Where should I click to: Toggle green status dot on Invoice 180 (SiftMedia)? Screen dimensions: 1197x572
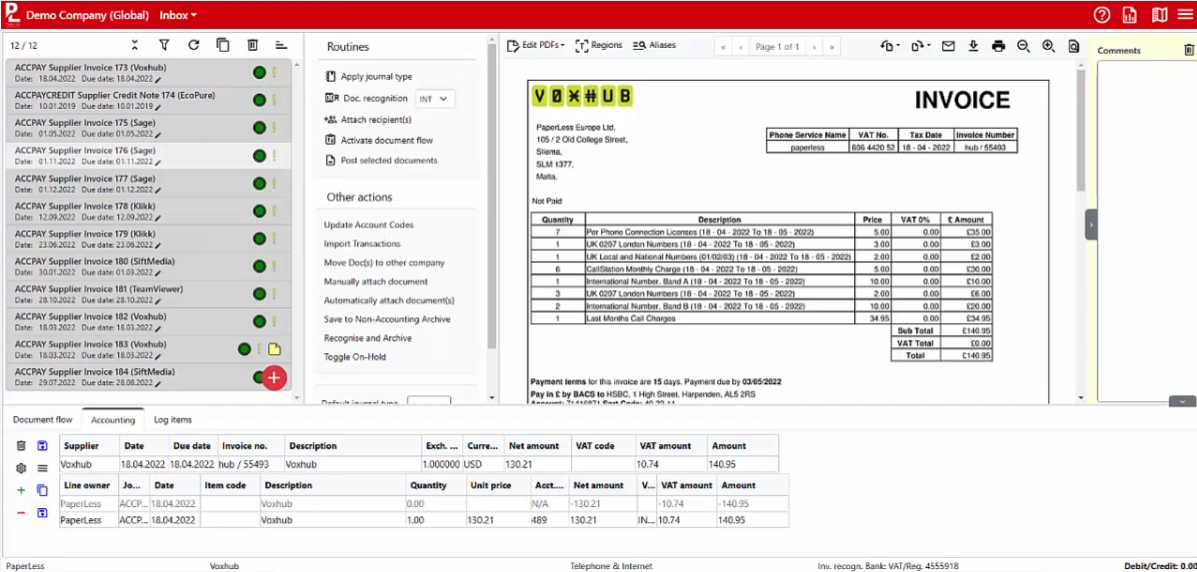tap(260, 266)
